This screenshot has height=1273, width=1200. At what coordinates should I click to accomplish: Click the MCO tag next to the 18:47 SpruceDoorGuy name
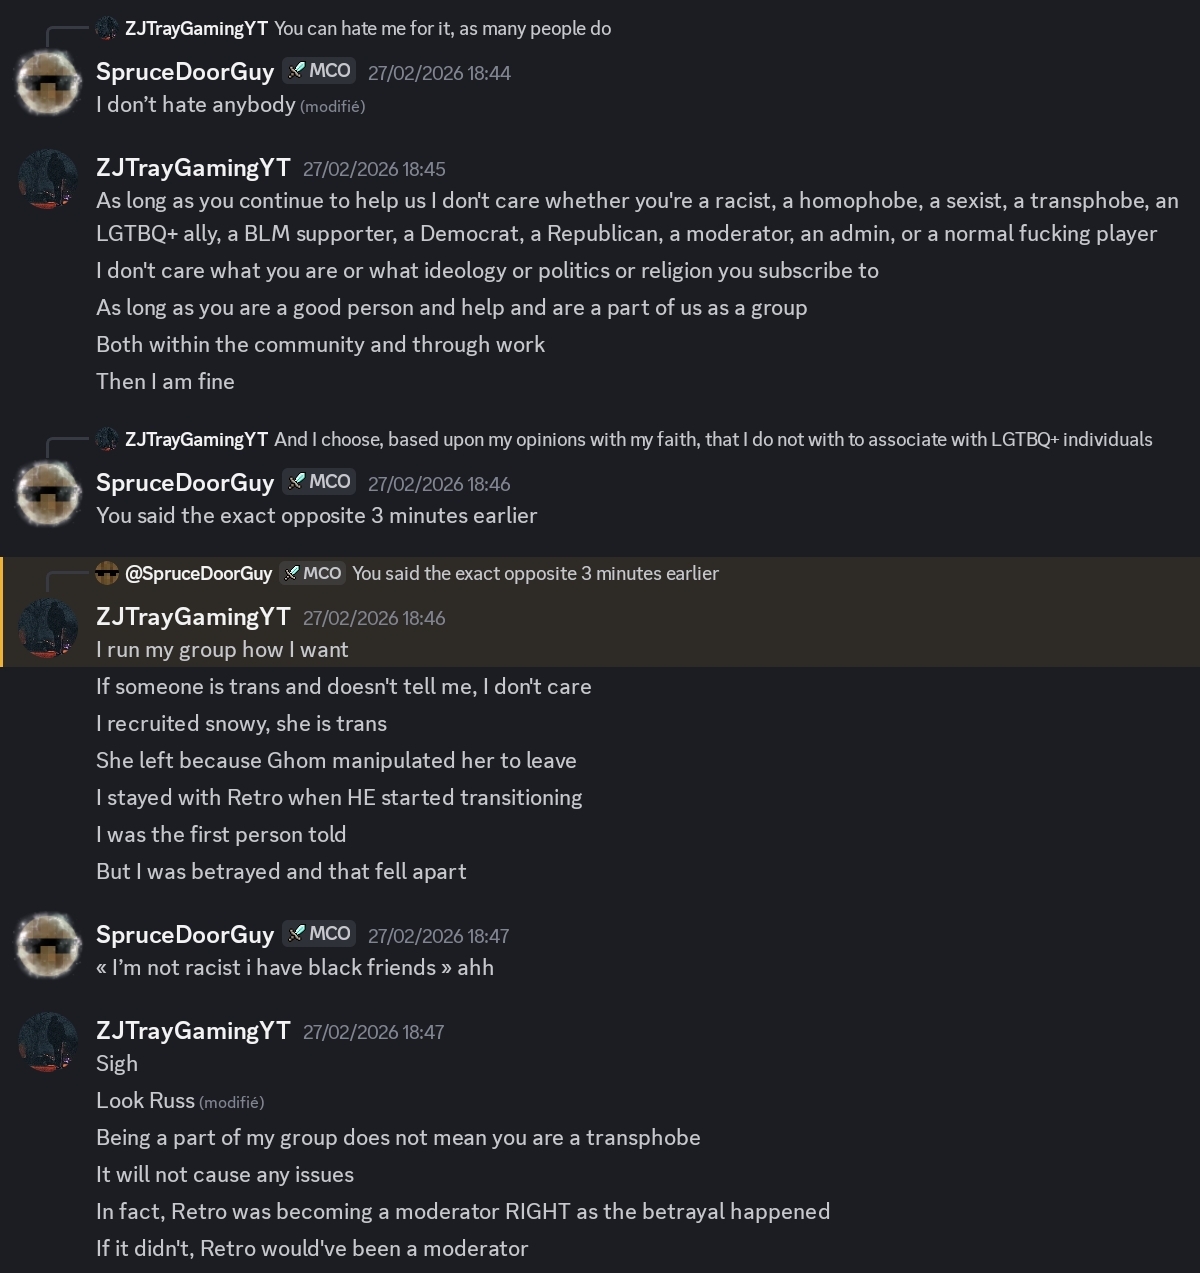(x=319, y=933)
